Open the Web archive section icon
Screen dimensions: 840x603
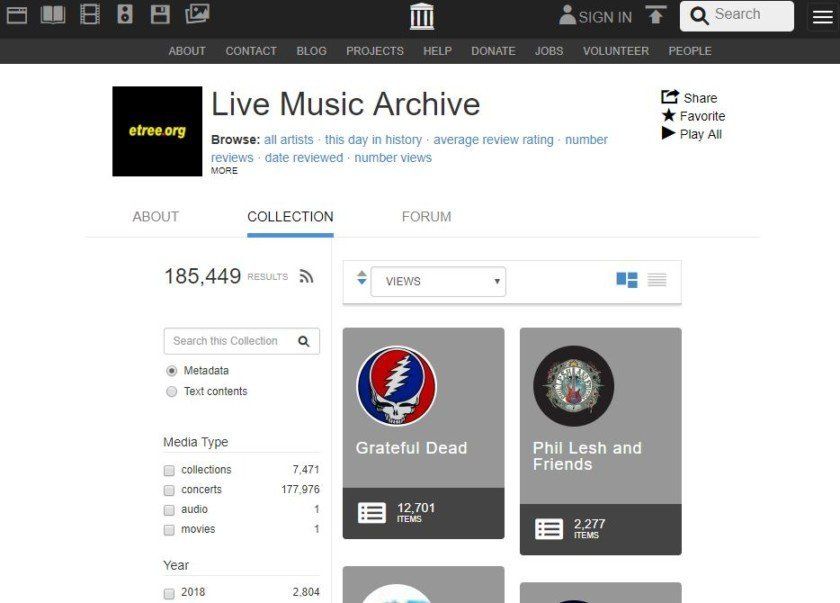[x=15, y=15]
